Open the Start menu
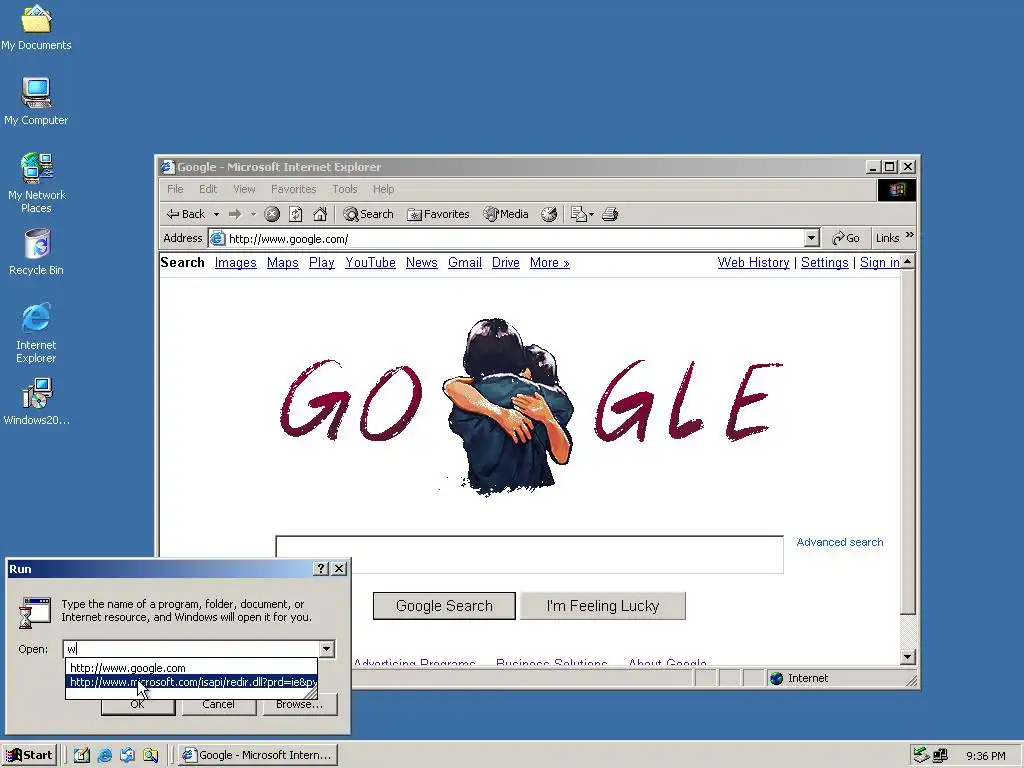1024x768 pixels. click(29, 755)
